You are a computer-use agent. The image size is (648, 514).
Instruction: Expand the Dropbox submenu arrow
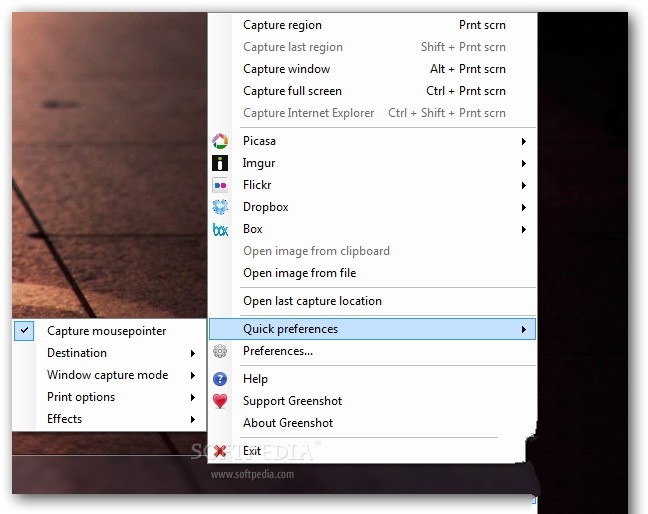click(x=524, y=207)
